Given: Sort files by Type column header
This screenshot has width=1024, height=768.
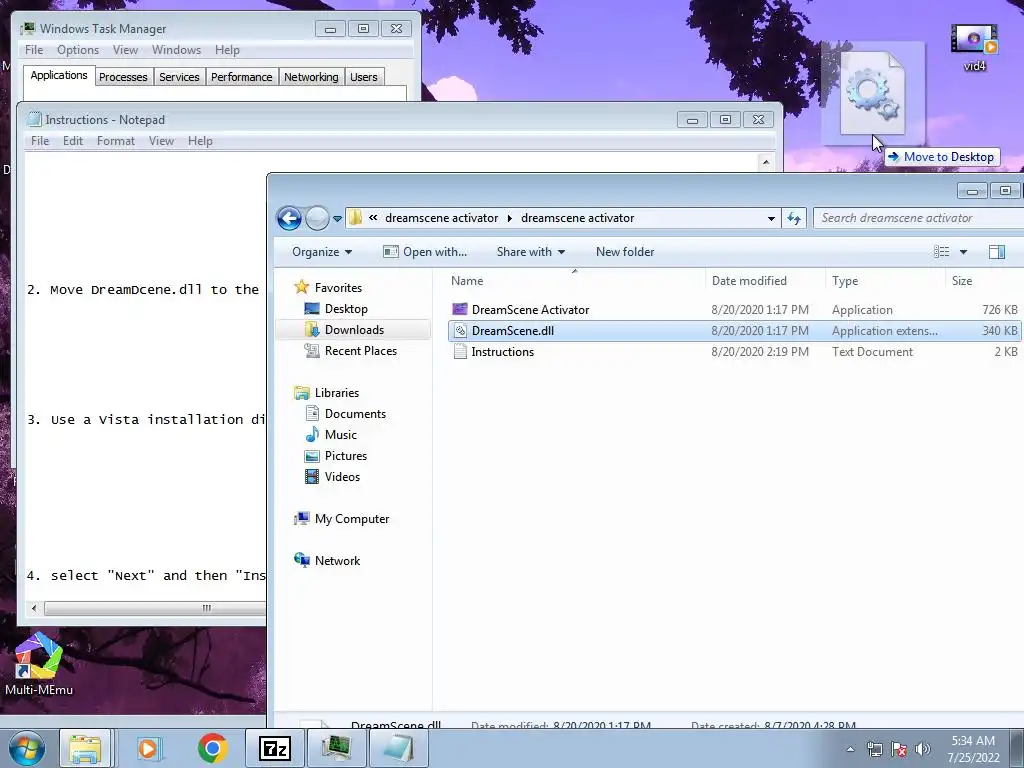Looking at the screenshot, I should pos(885,281).
